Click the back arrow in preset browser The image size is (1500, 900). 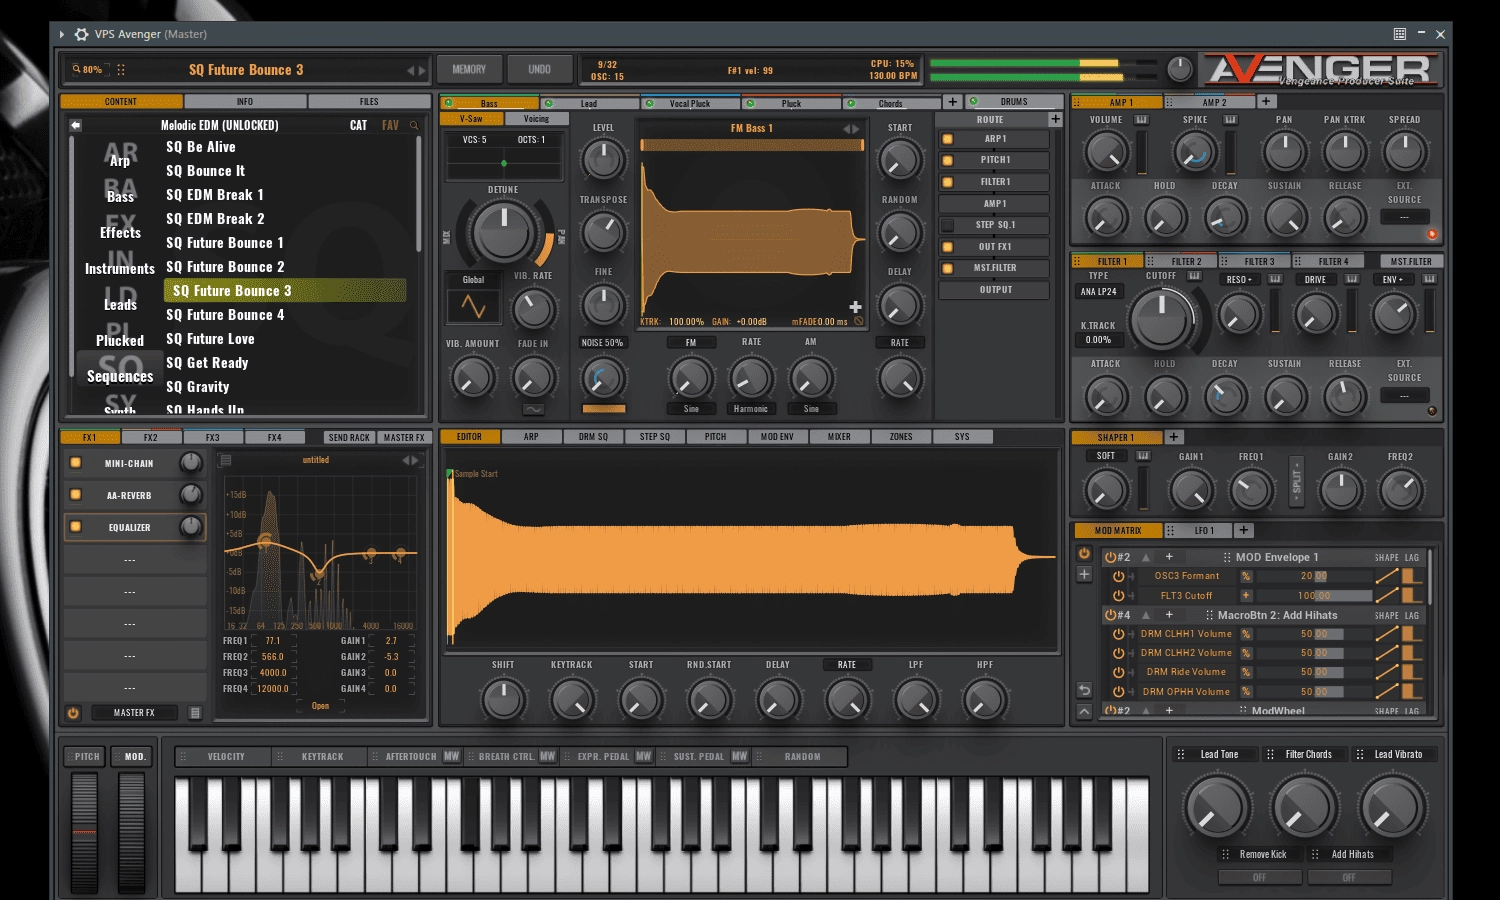tap(75, 125)
